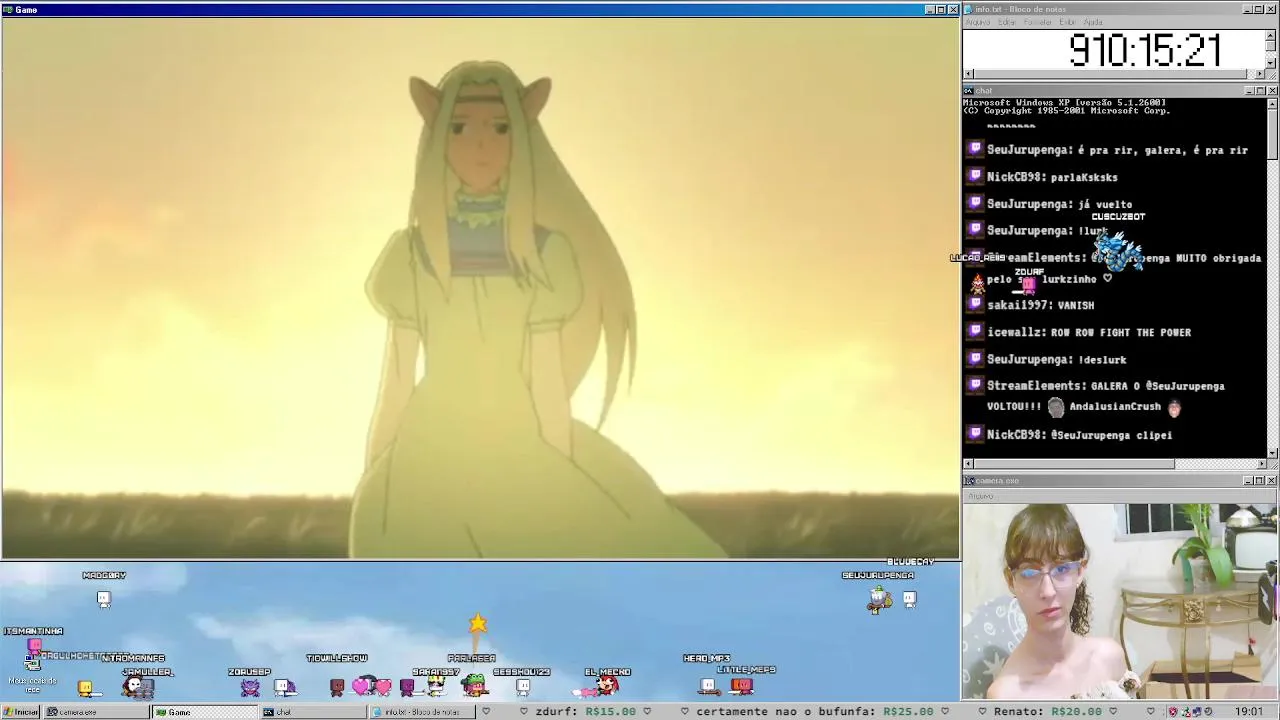Click Twitch badge next to NickCB98 parlaKsksks
Image resolution: width=1280 pixels, height=720 pixels.
(975, 176)
